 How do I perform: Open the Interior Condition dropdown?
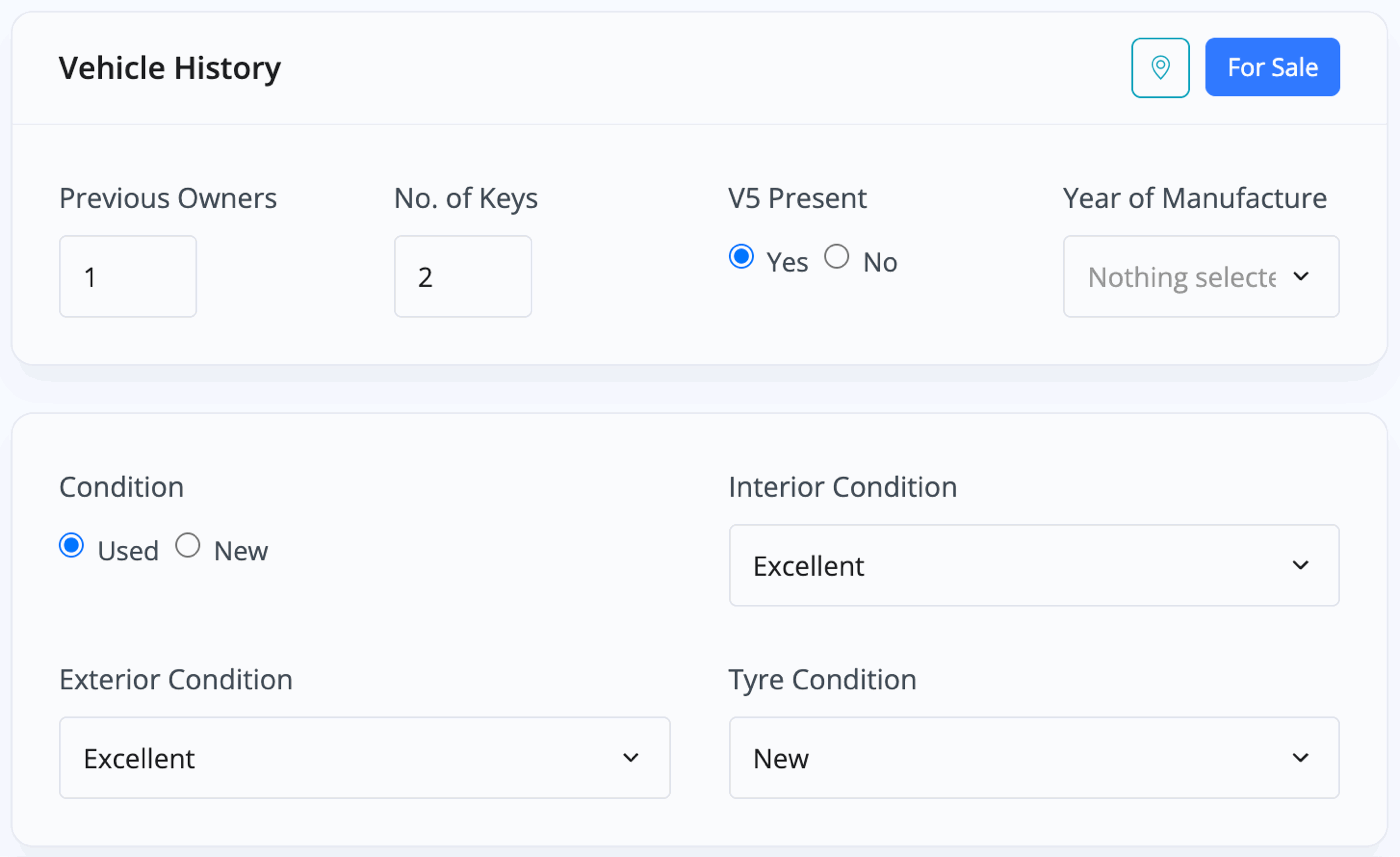point(1034,565)
